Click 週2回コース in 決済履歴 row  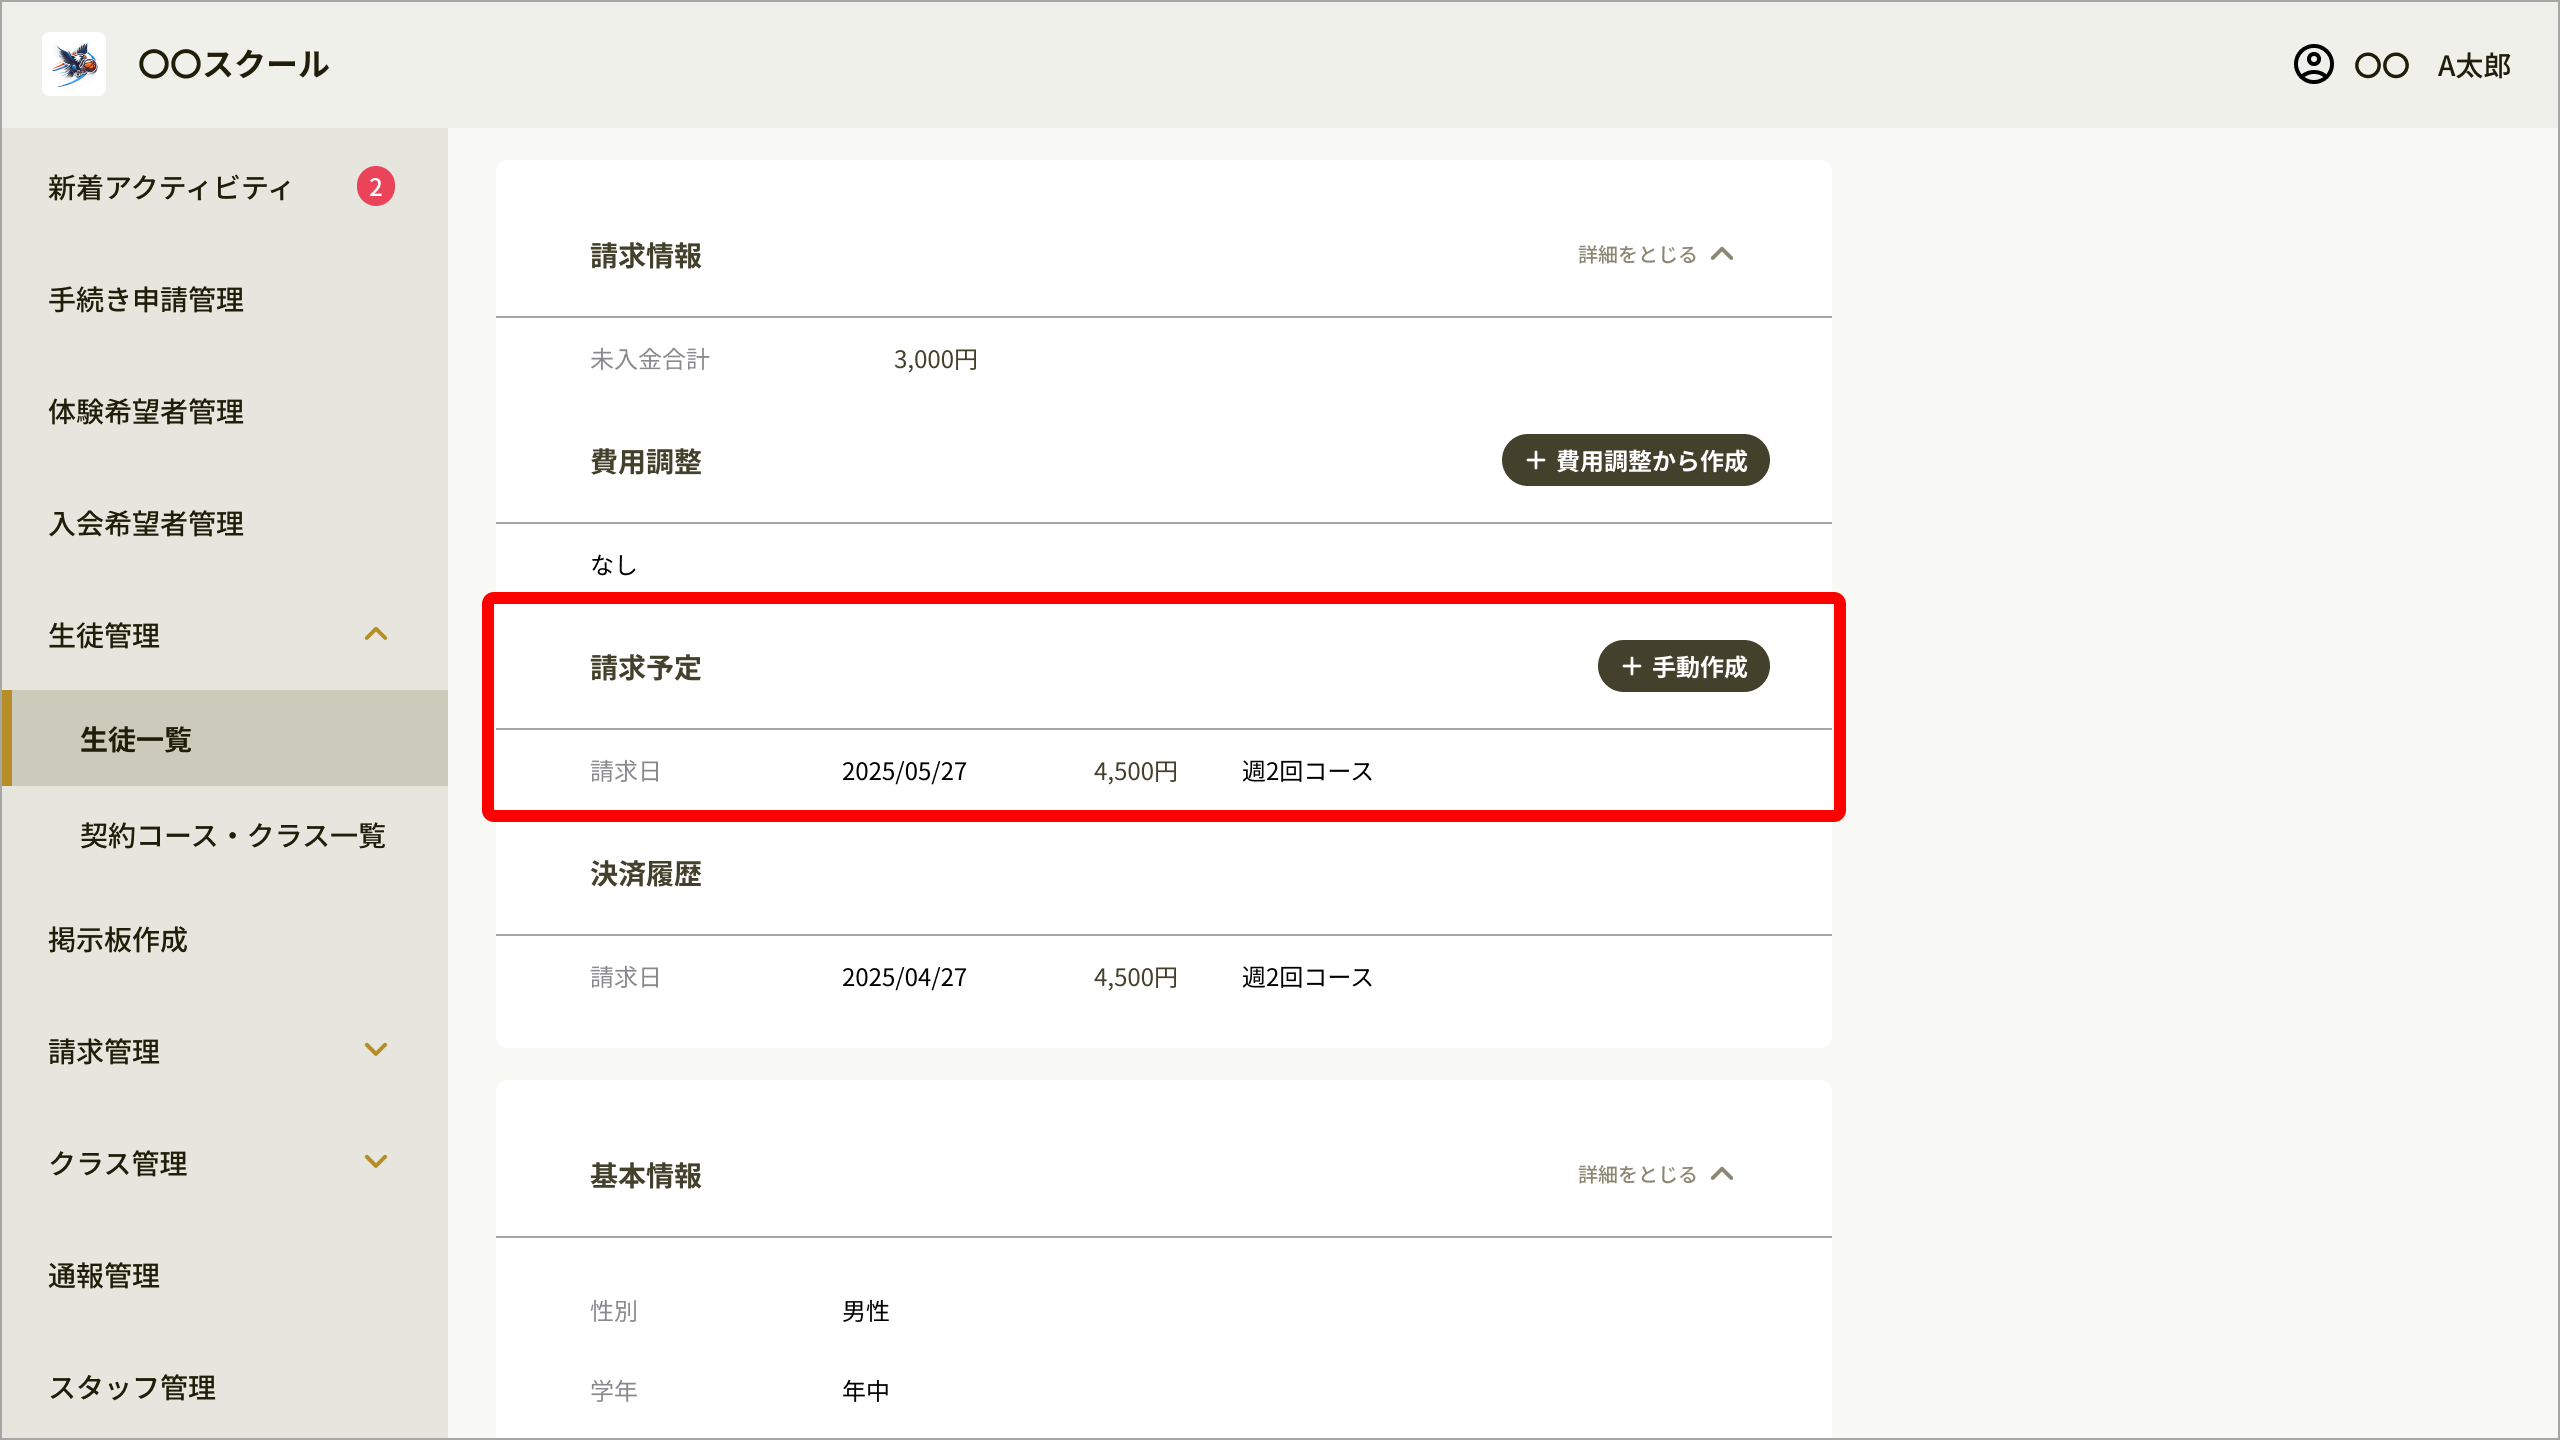coord(1307,977)
